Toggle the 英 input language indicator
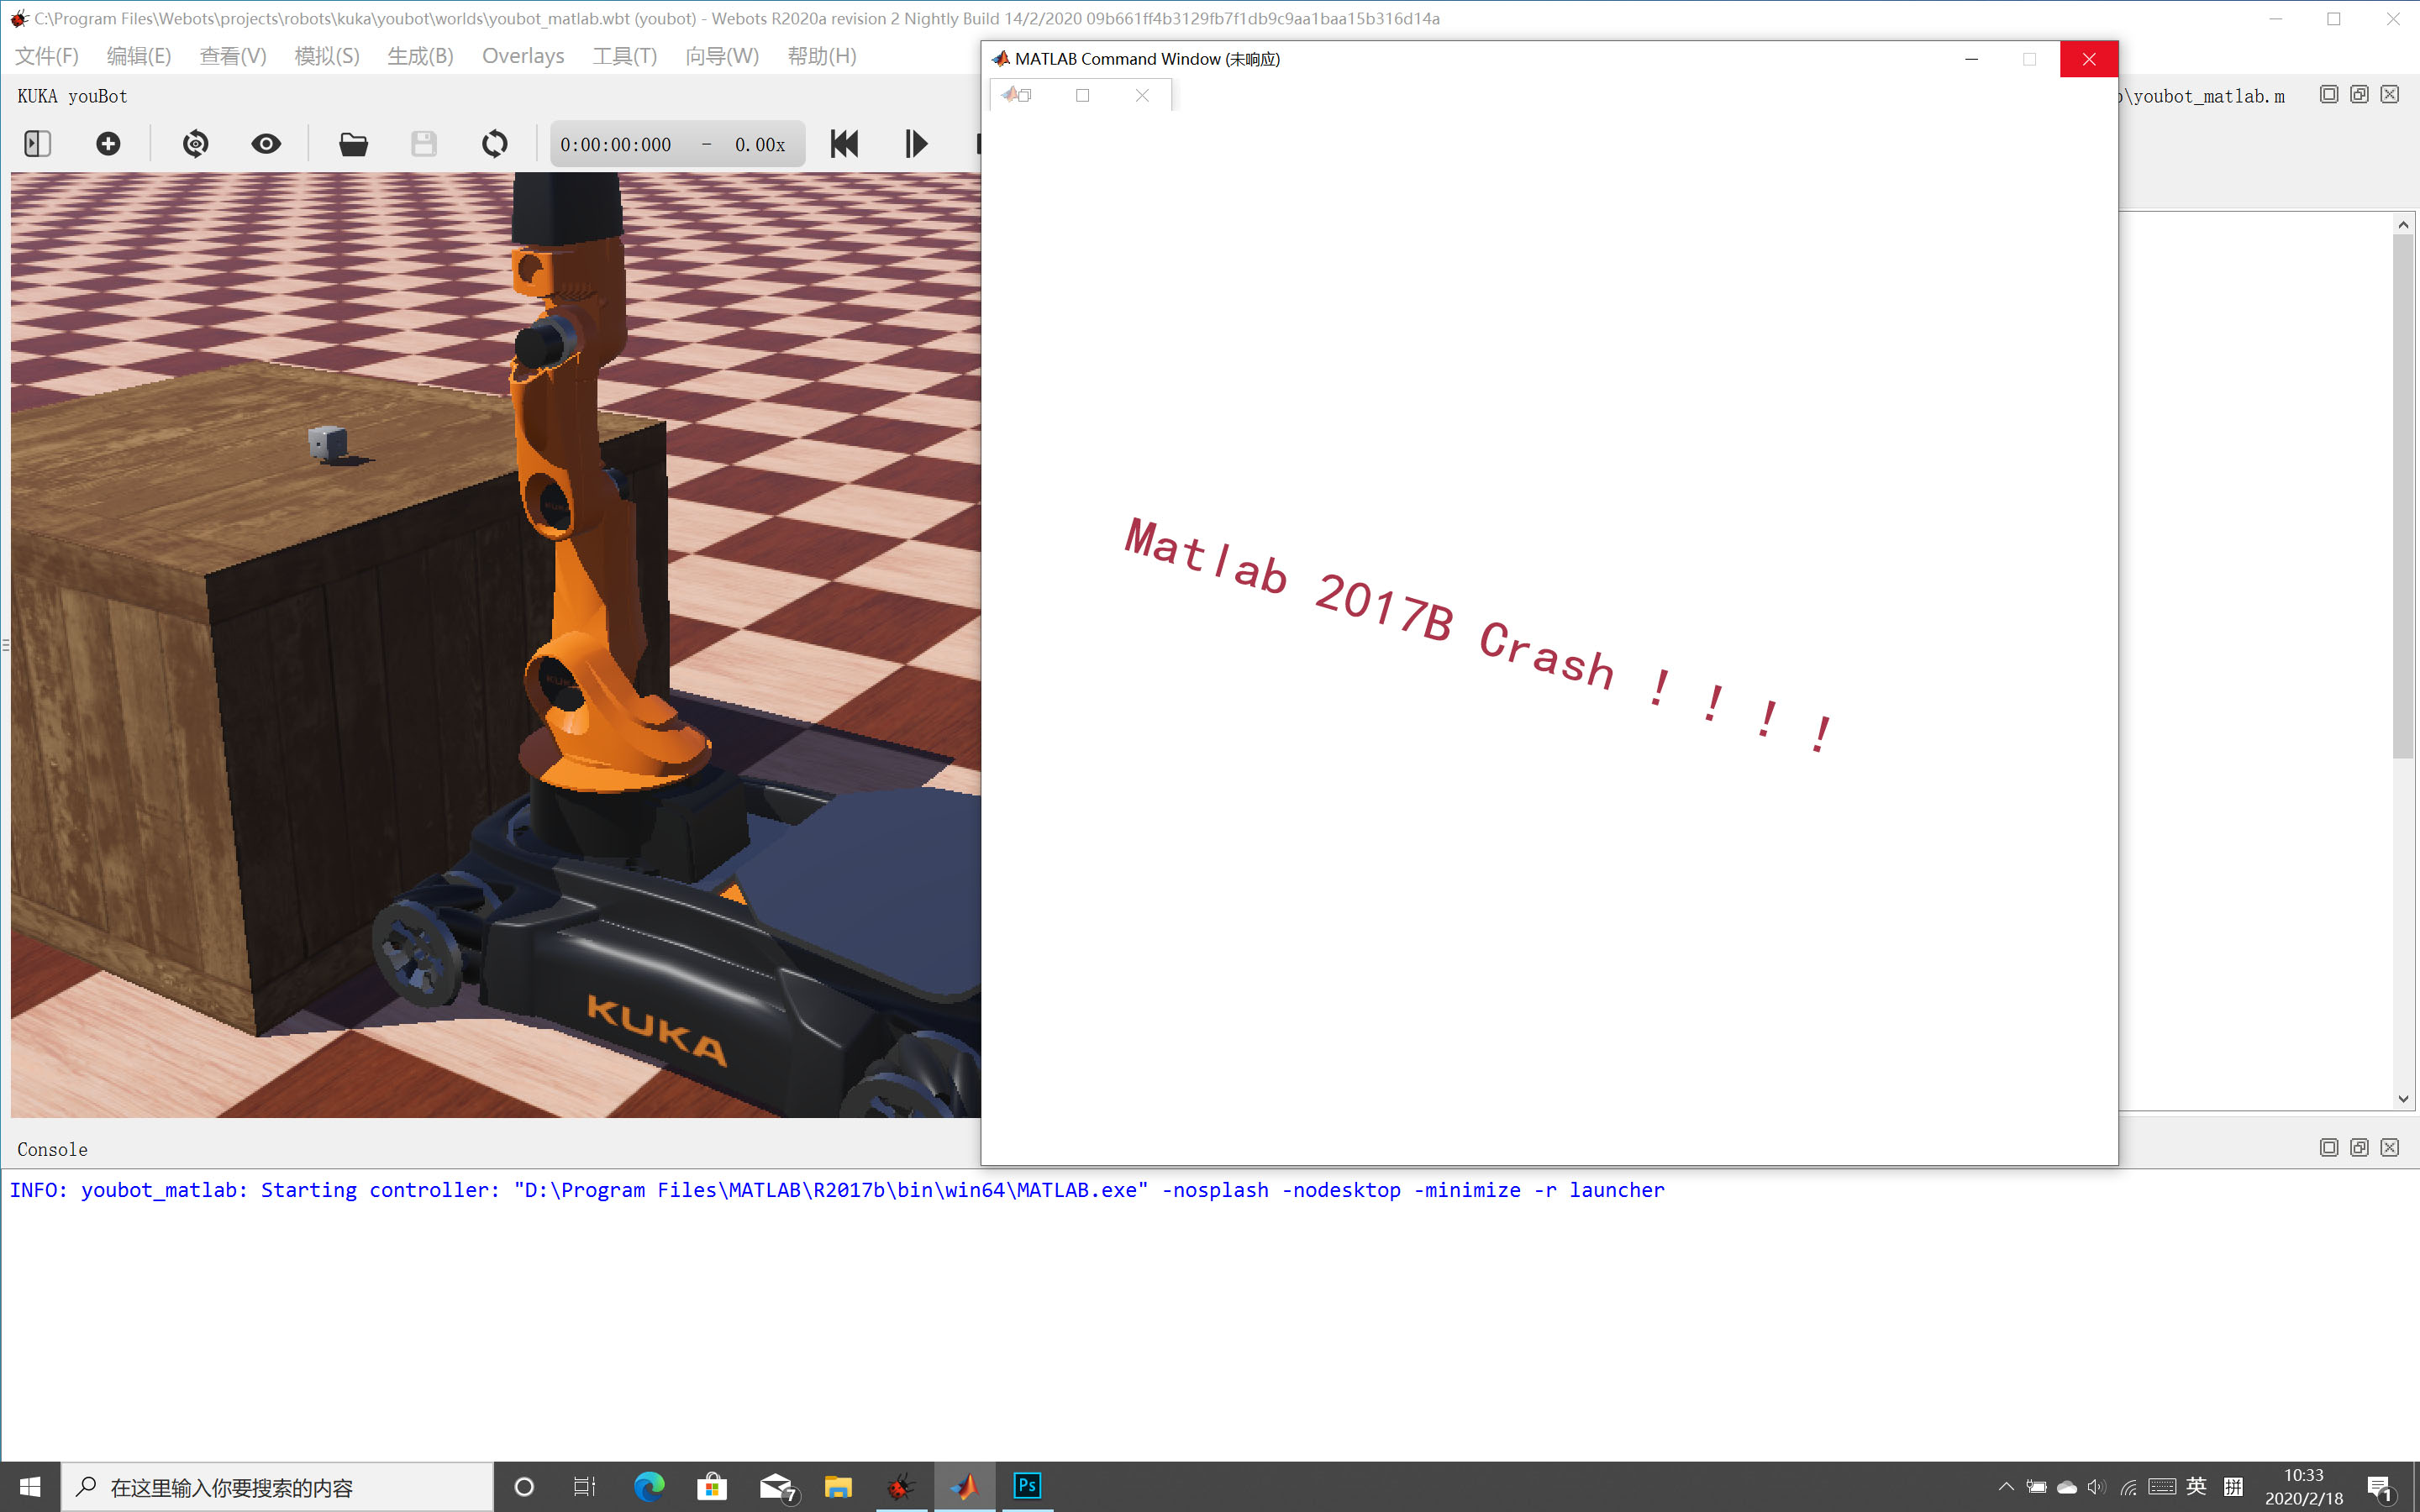Viewport: 2420px width, 1512px height. point(2196,1486)
